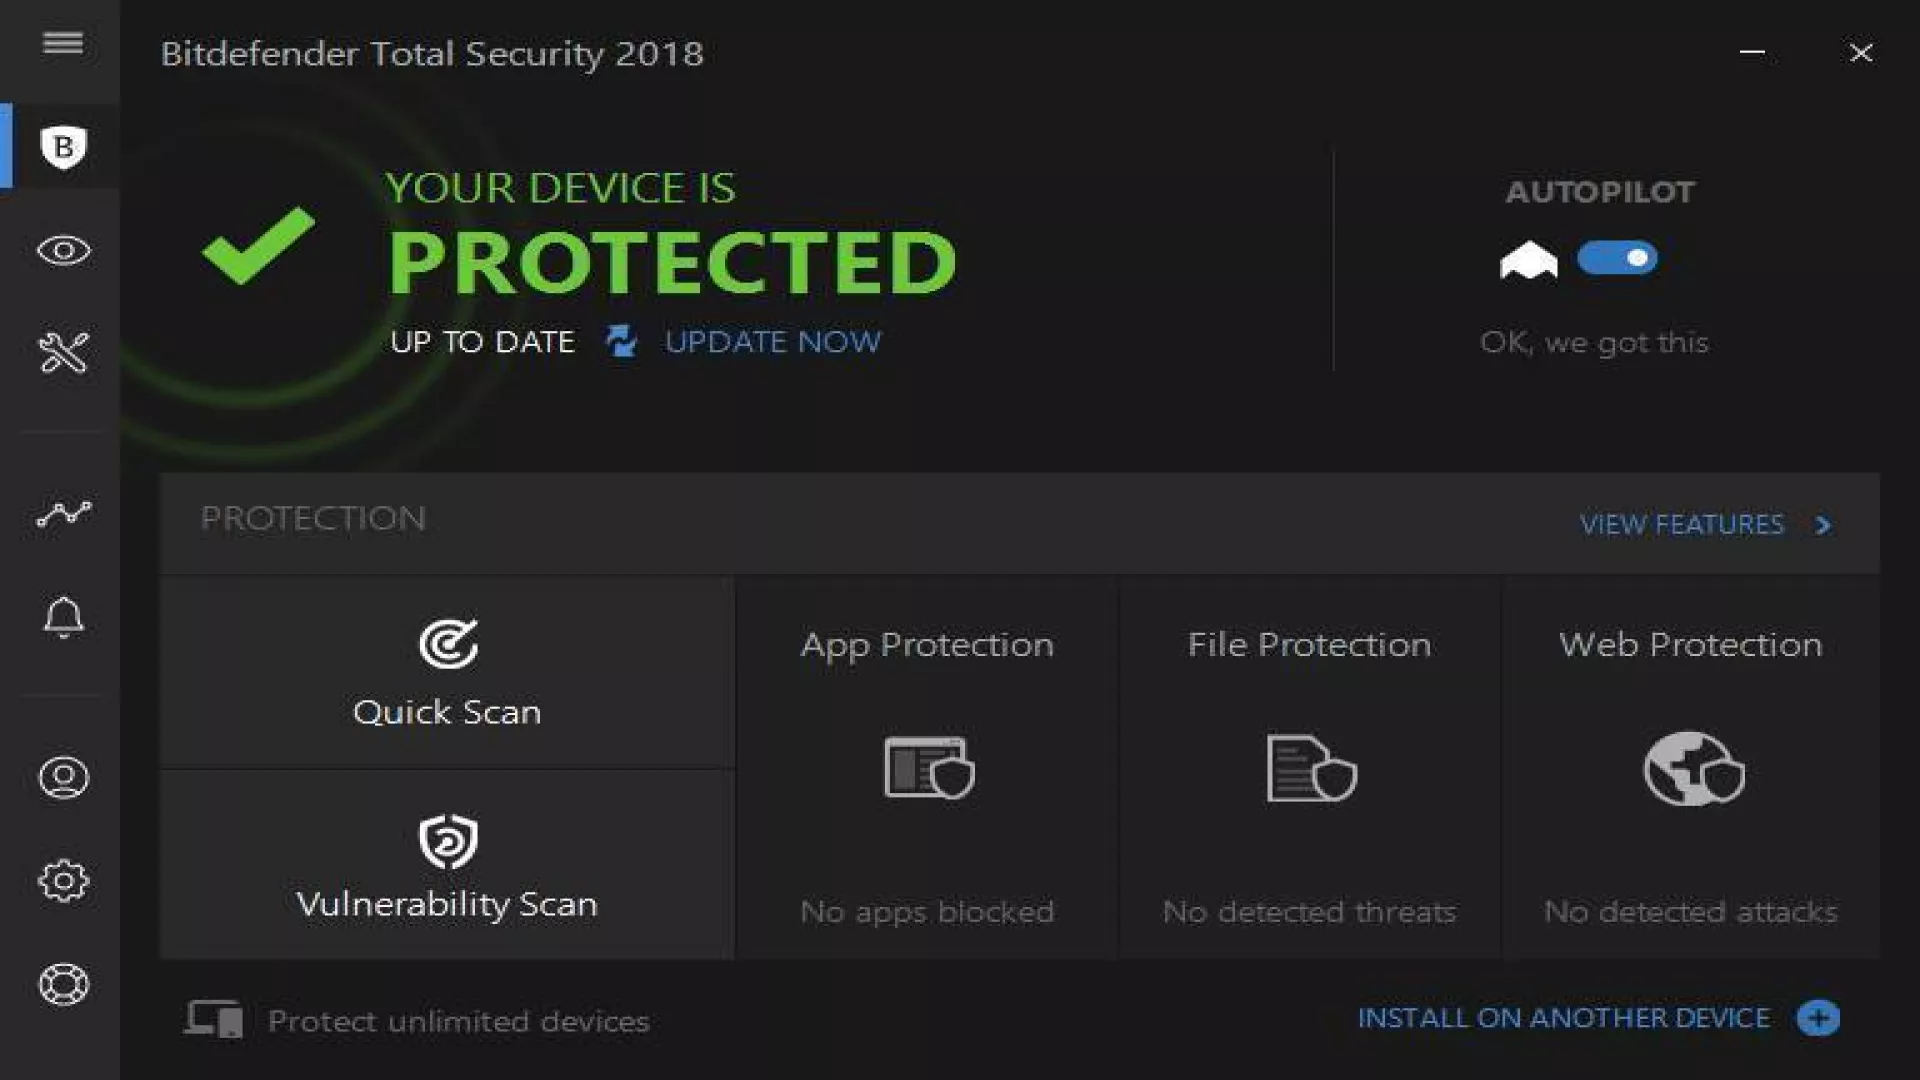Toggle the Autopilot switch off
The width and height of the screenshot is (1920, 1080).
tap(1617, 258)
